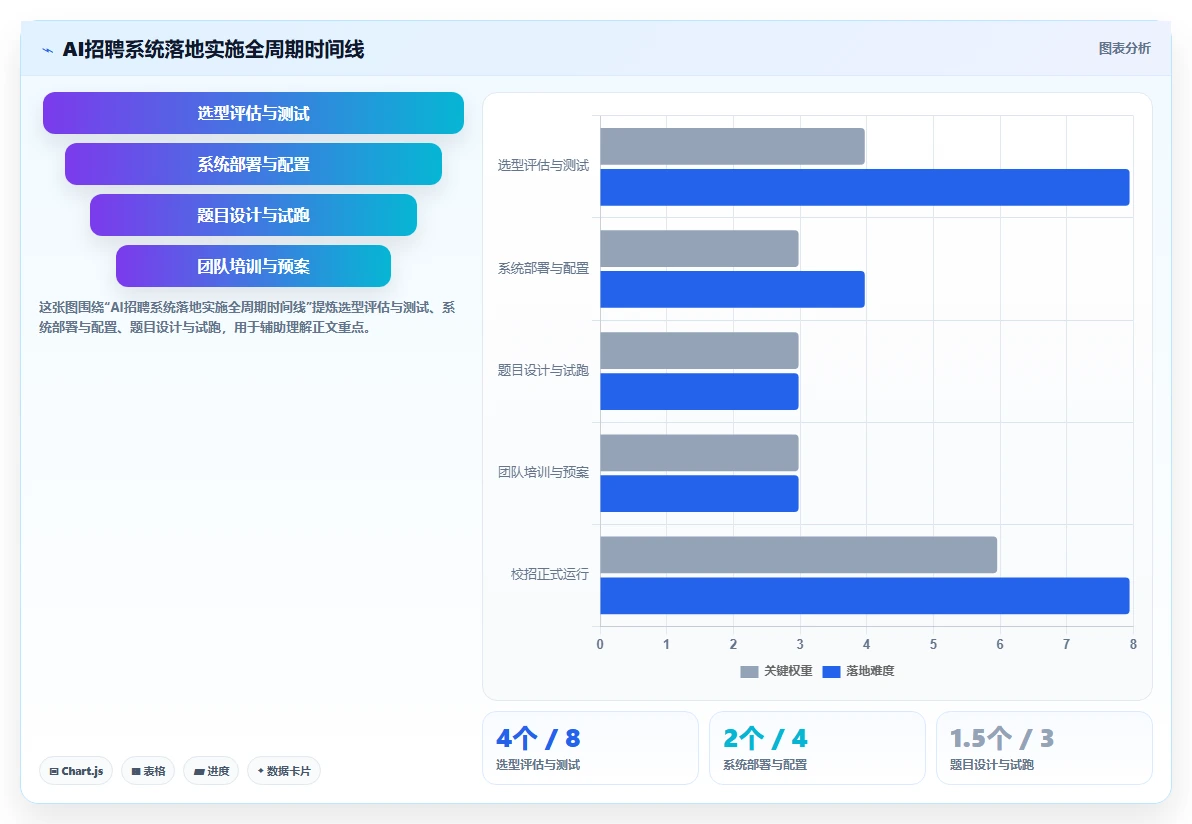Click the gray 关键权重 bar for 系统部署与配置

(x=699, y=249)
